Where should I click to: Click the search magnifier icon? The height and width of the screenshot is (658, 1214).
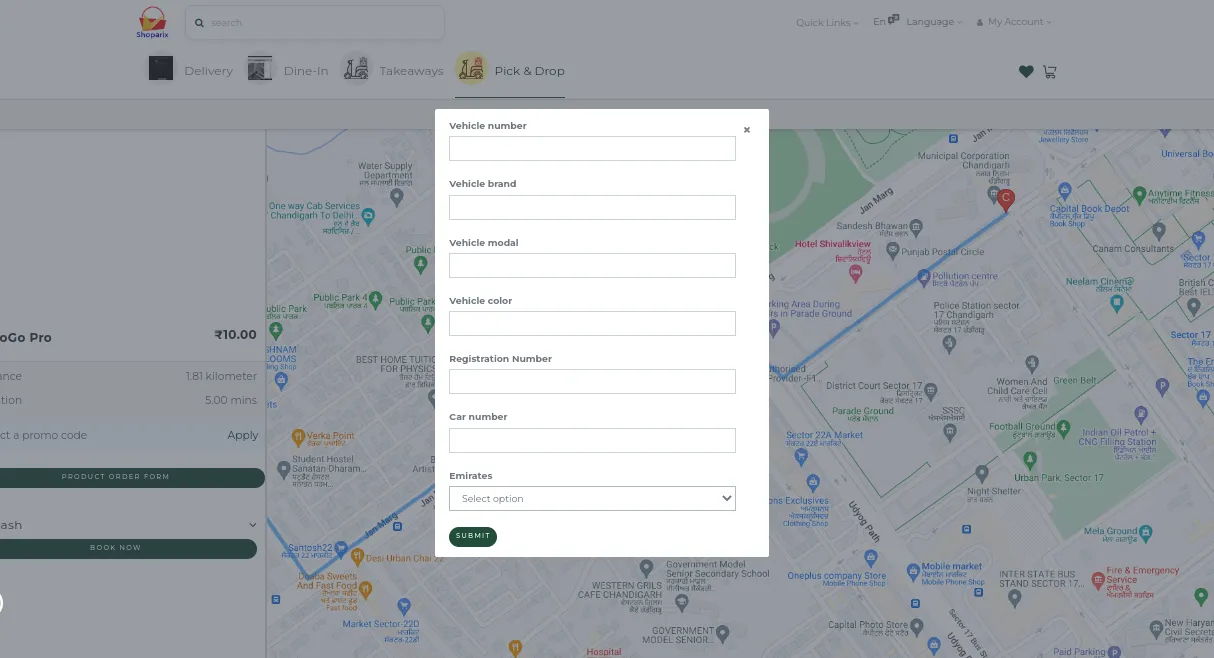(x=200, y=23)
